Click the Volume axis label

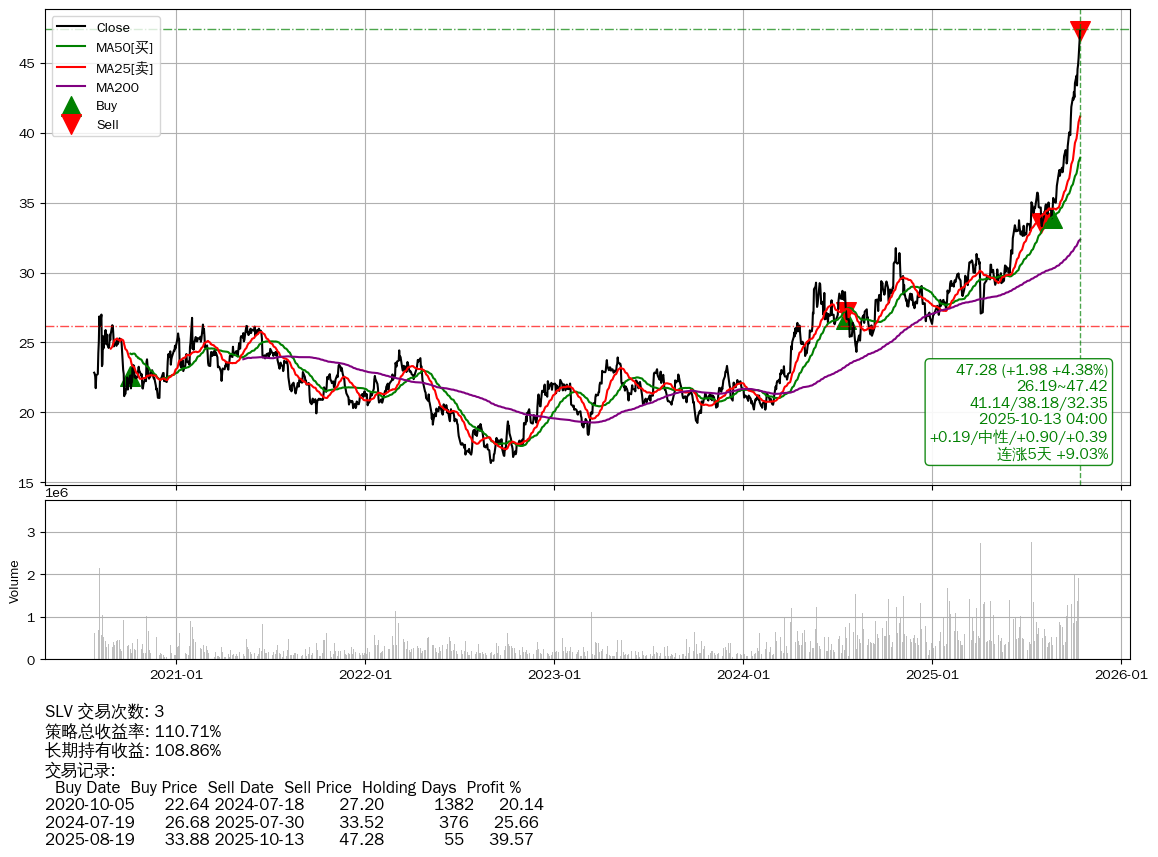[14, 581]
